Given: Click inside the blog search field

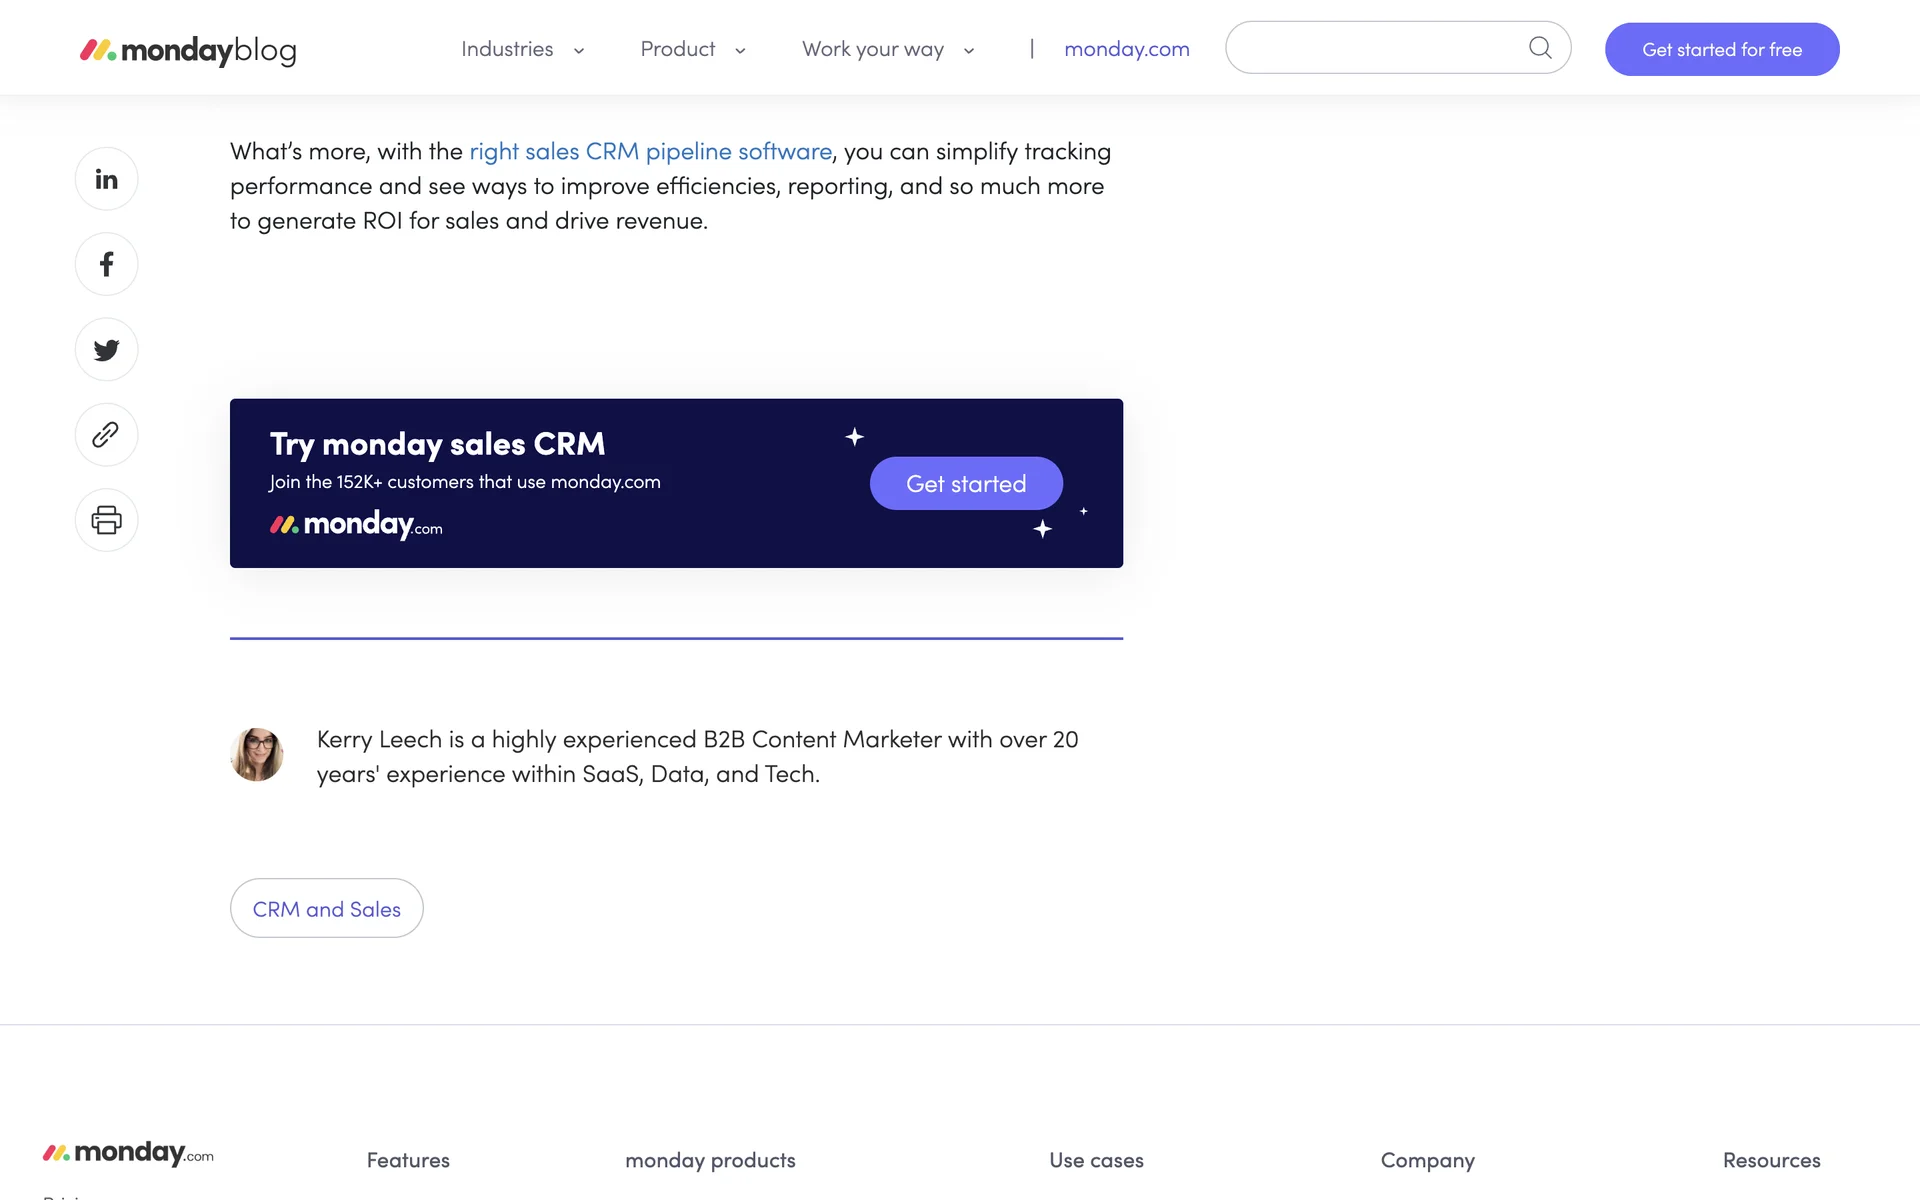Looking at the screenshot, I should (1375, 48).
